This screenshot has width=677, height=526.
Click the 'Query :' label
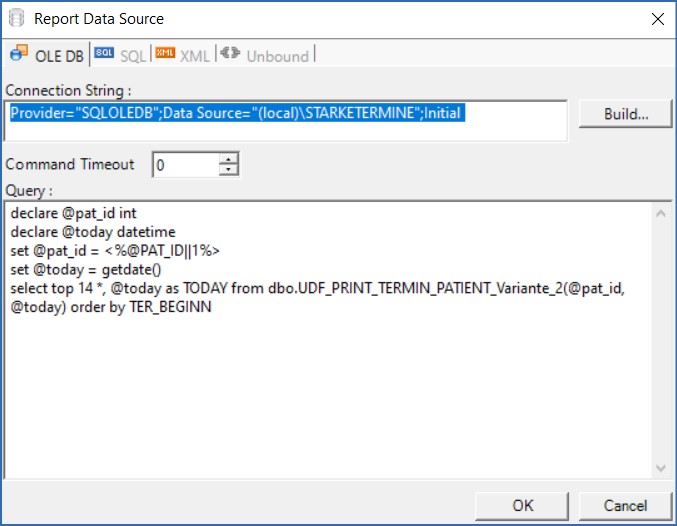29,190
